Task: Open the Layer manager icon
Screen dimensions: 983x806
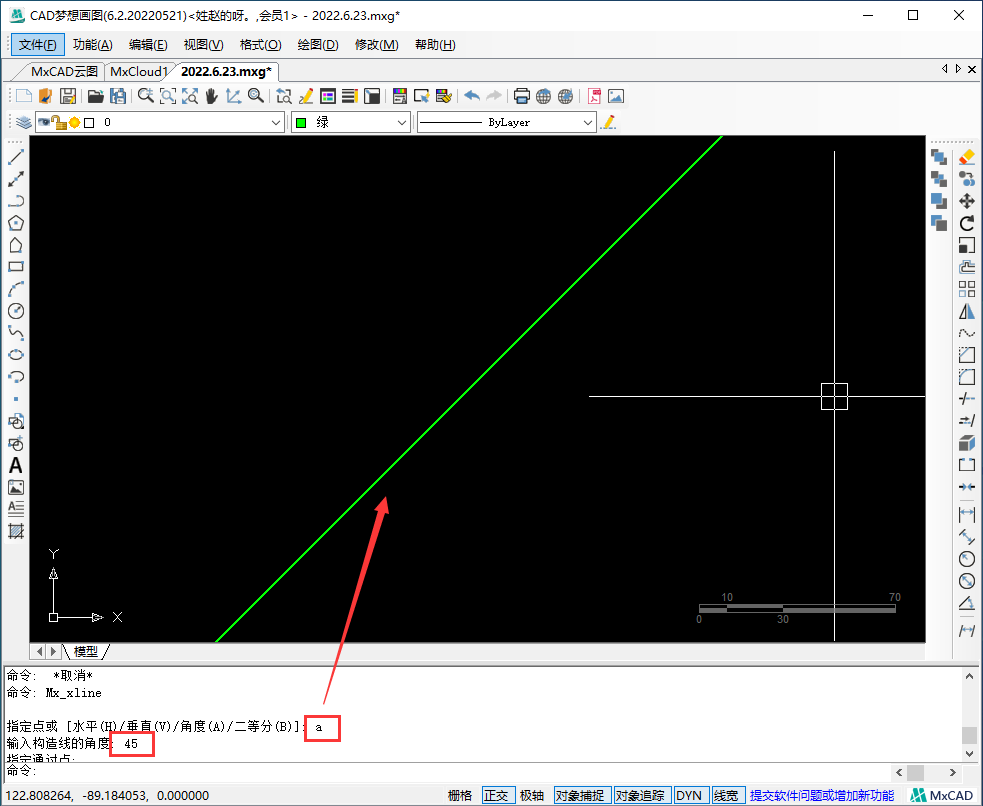Action: tap(24, 122)
